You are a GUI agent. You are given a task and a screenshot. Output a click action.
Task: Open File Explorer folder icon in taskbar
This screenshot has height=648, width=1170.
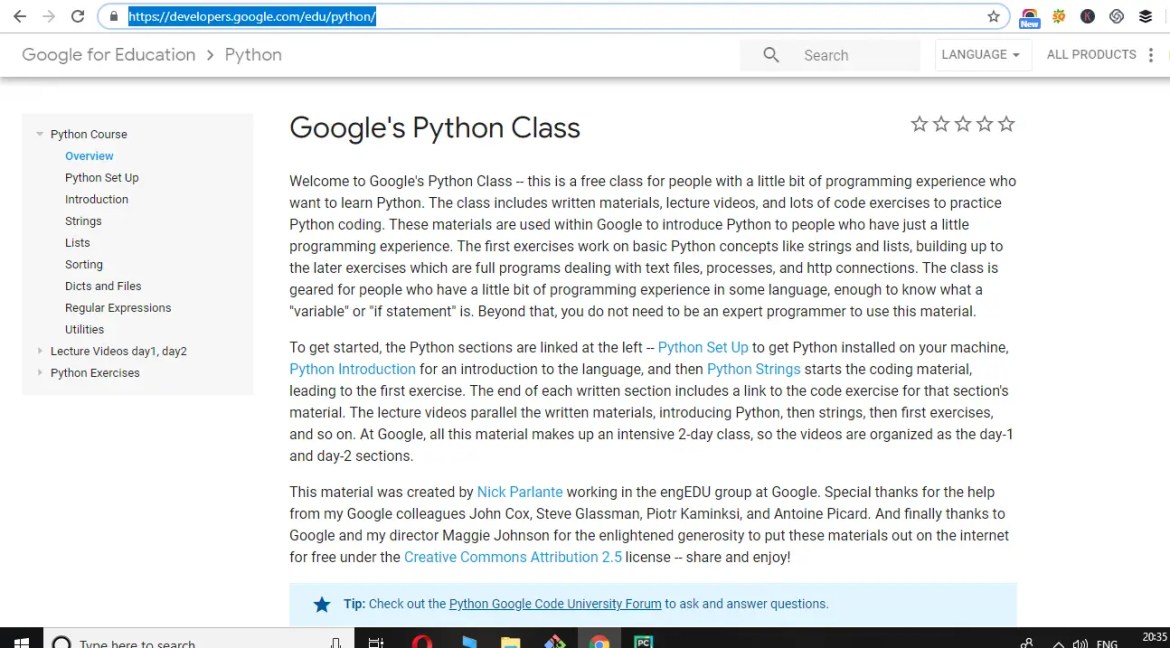[x=510, y=642]
